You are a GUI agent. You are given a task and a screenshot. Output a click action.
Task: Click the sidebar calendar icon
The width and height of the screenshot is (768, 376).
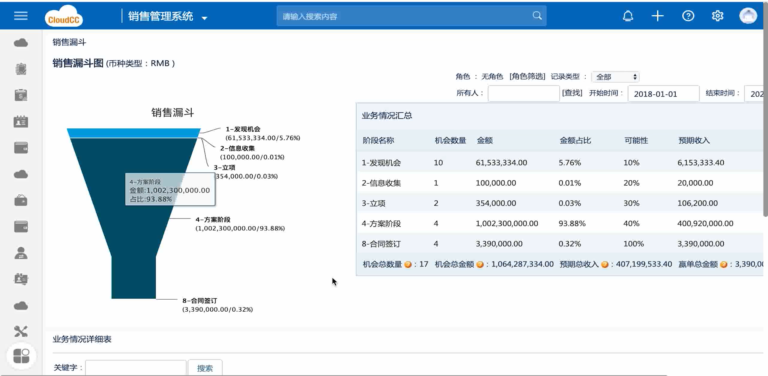pyautogui.click(x=21, y=95)
